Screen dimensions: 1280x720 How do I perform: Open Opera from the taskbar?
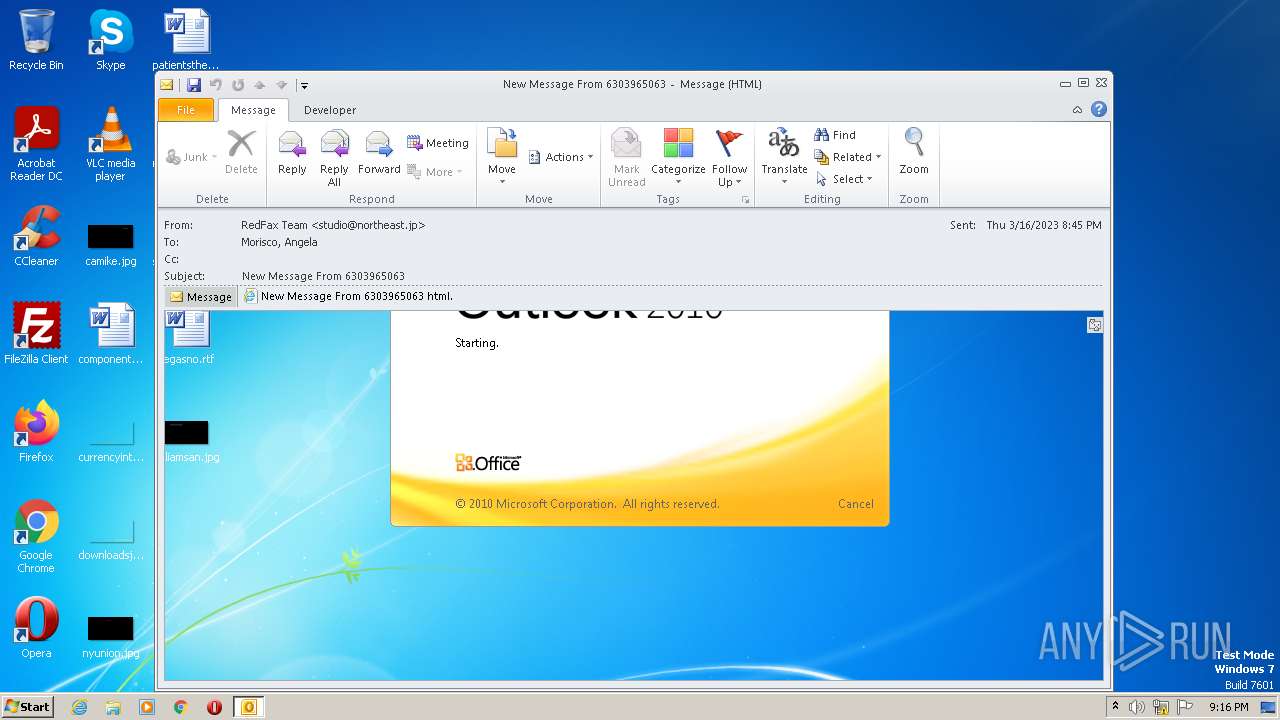pyautogui.click(x=214, y=707)
